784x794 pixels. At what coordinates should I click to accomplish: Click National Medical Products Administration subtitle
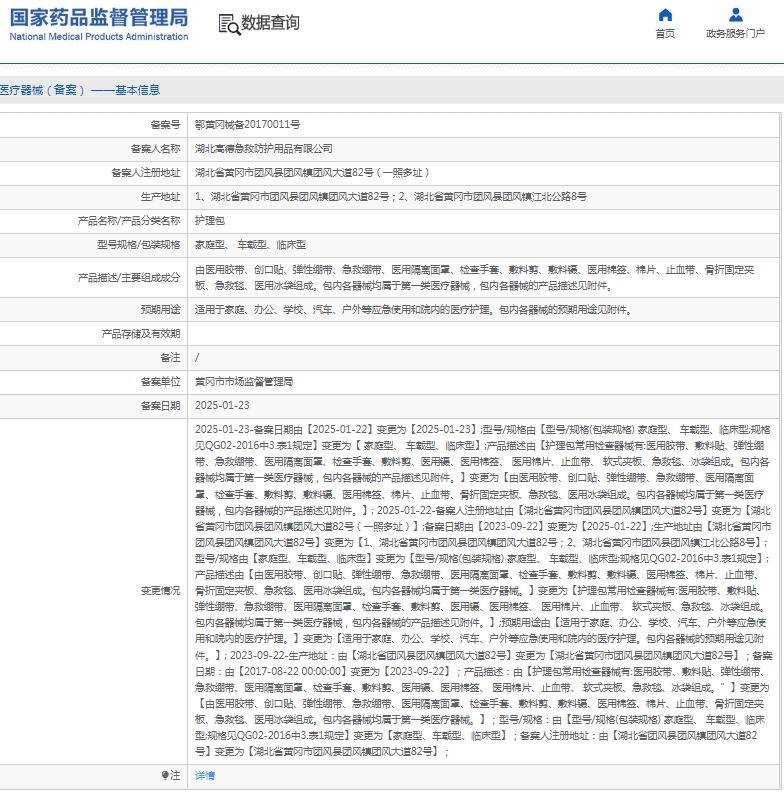pyautogui.click(x=99, y=37)
